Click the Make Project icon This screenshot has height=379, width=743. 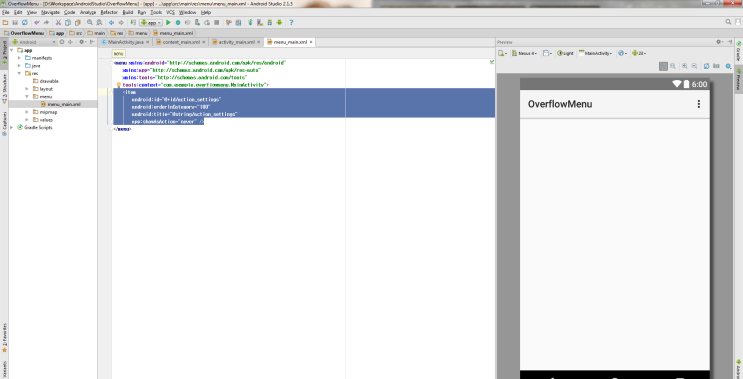133,22
